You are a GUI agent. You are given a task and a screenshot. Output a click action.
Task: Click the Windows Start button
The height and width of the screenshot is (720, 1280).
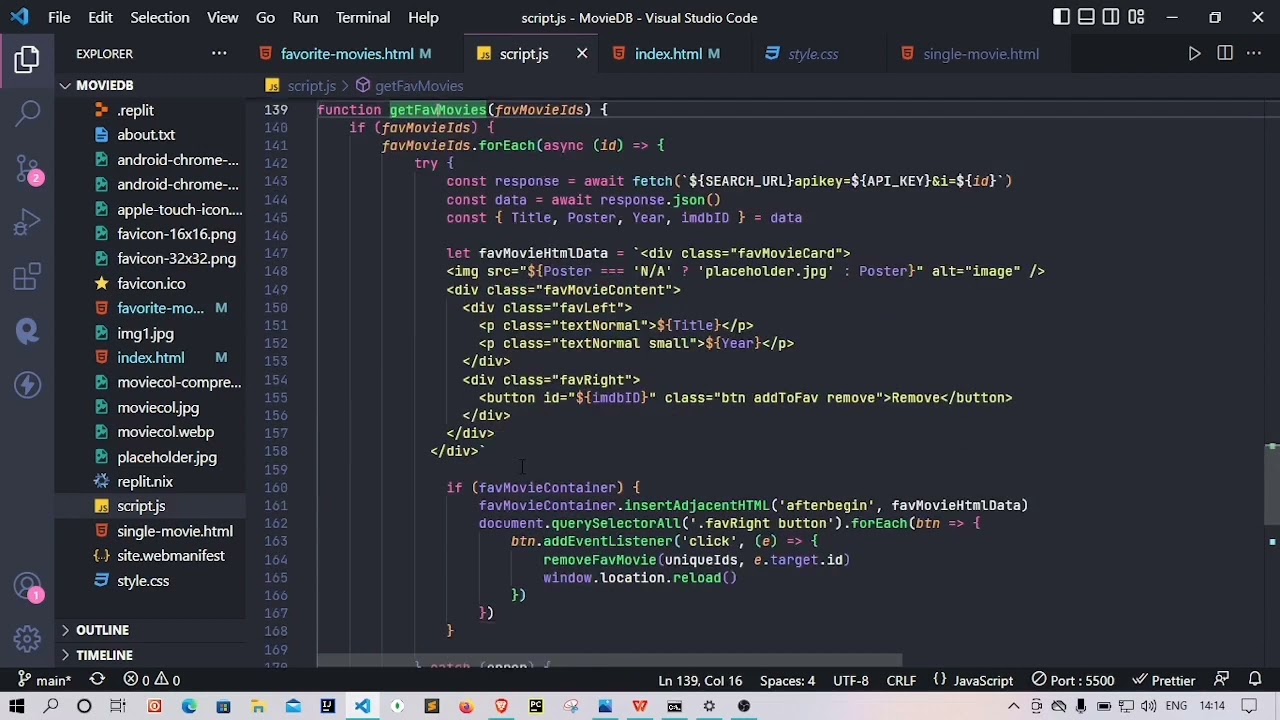point(17,706)
